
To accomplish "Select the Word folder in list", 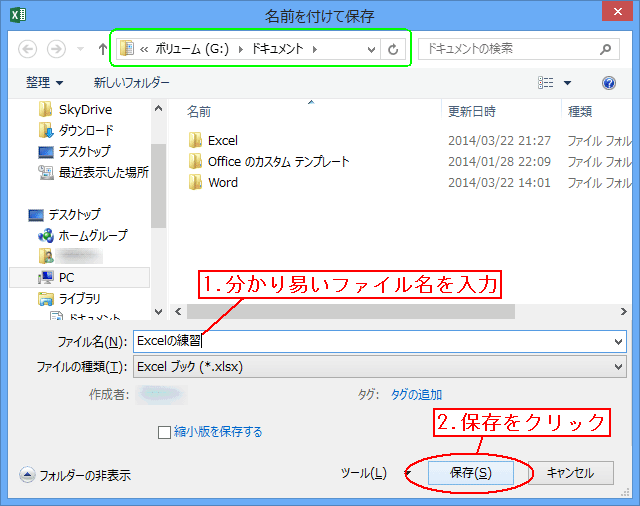I will (222, 183).
